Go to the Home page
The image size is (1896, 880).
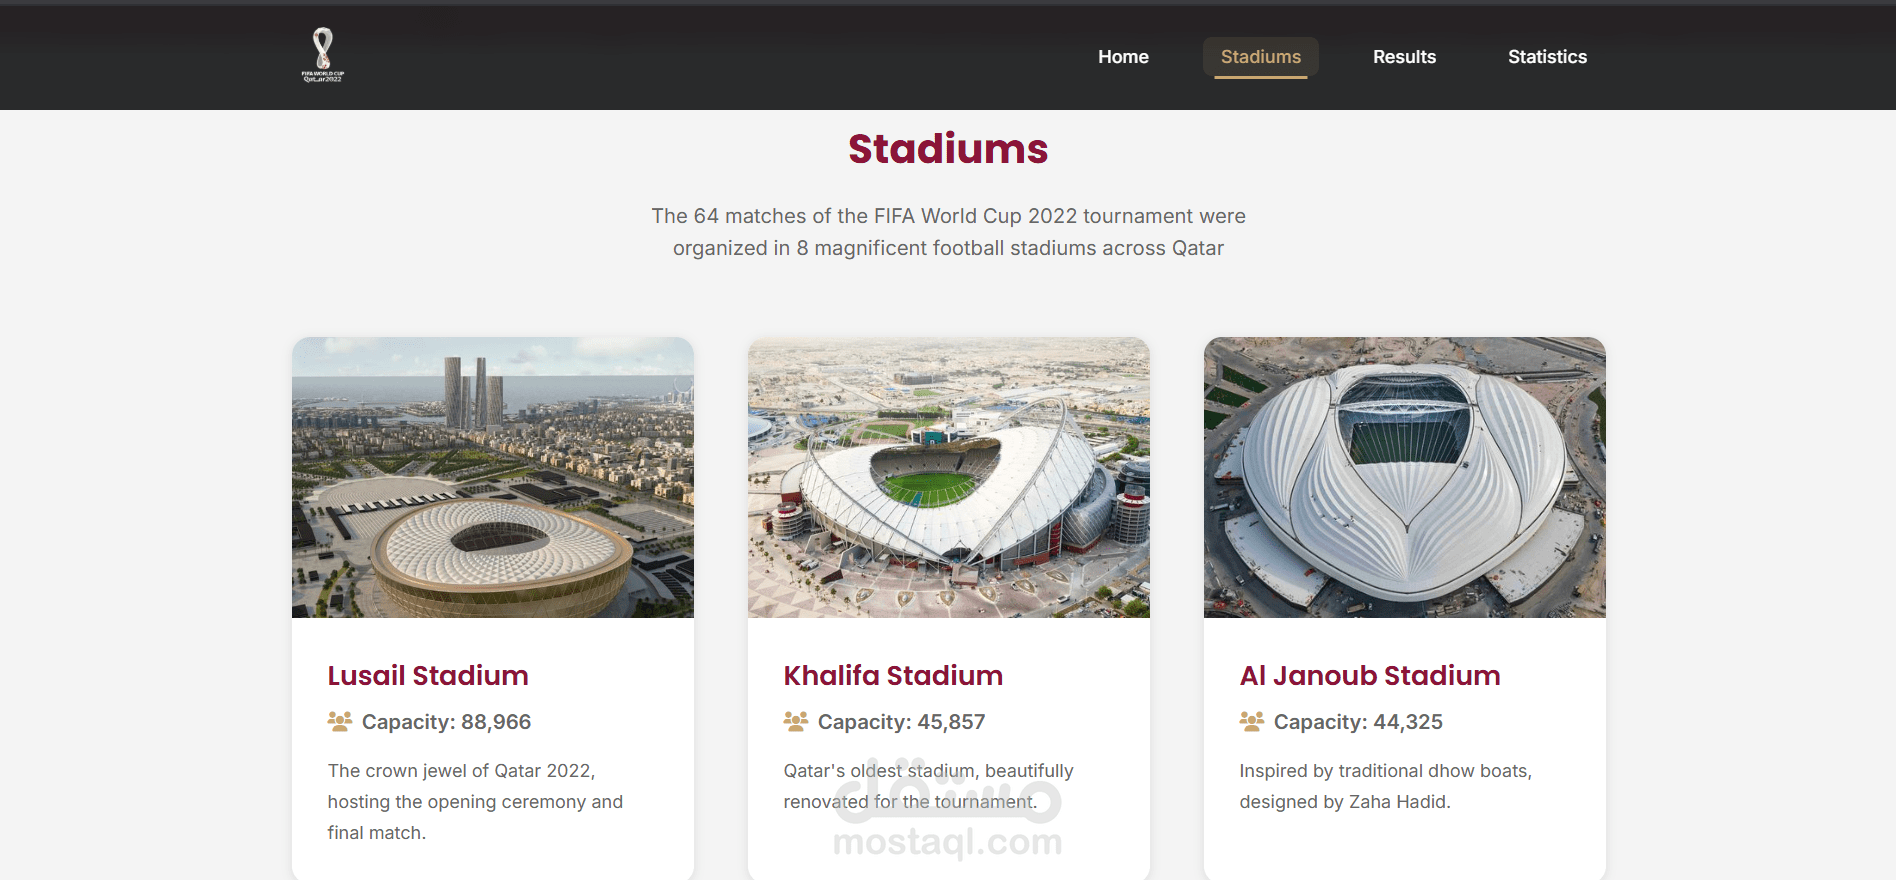(1123, 57)
